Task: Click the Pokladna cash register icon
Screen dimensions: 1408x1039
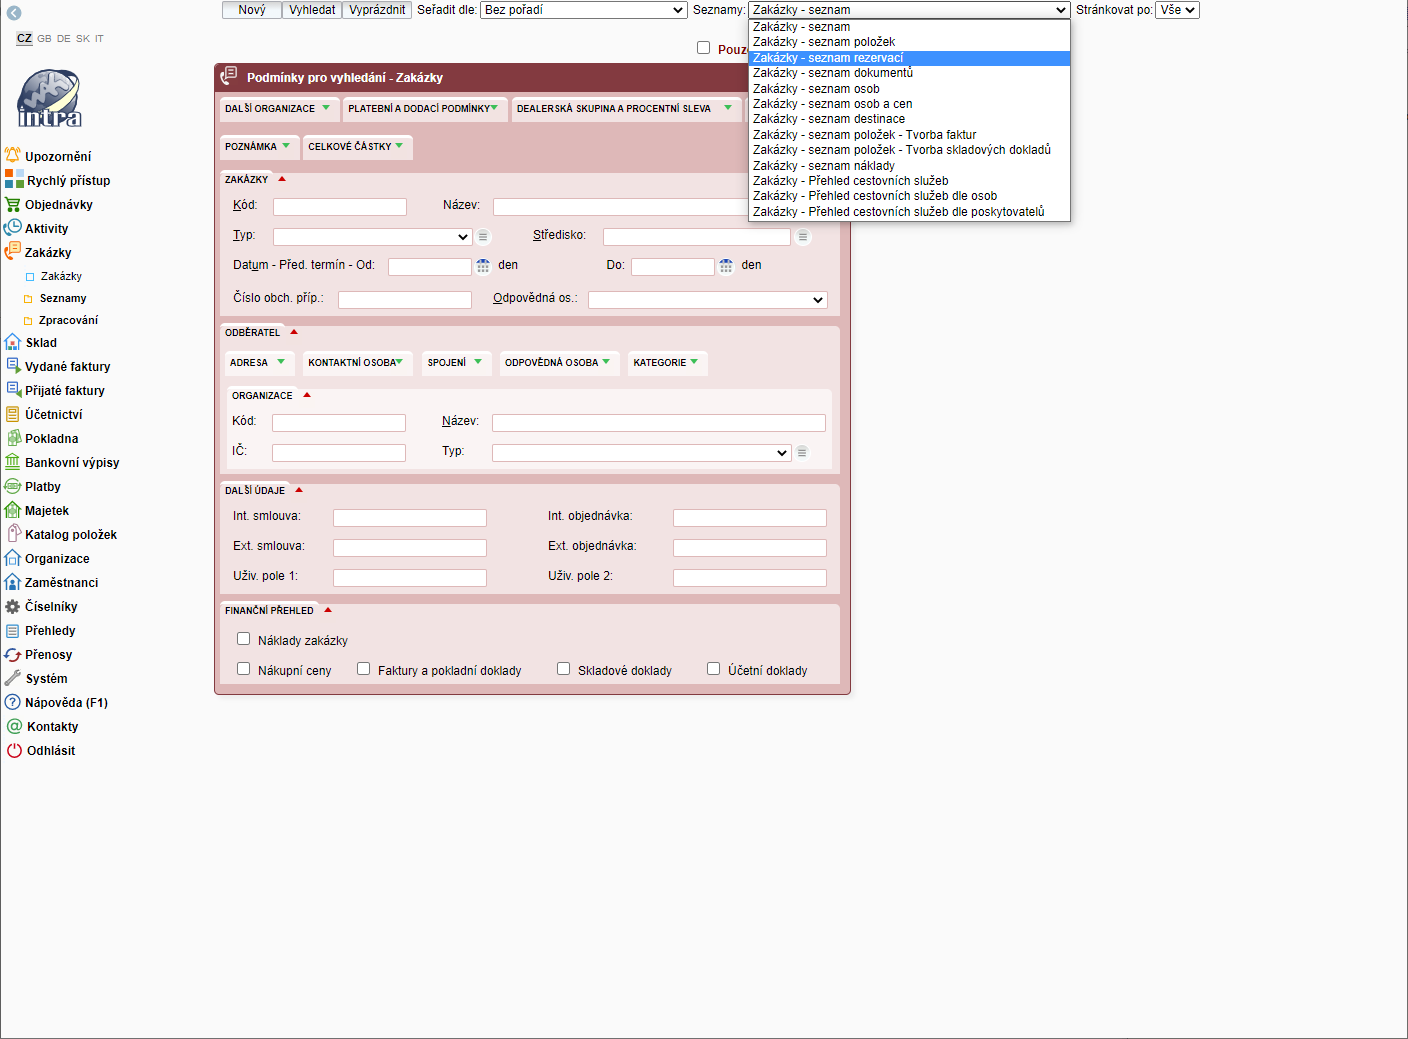Action: 13,438
